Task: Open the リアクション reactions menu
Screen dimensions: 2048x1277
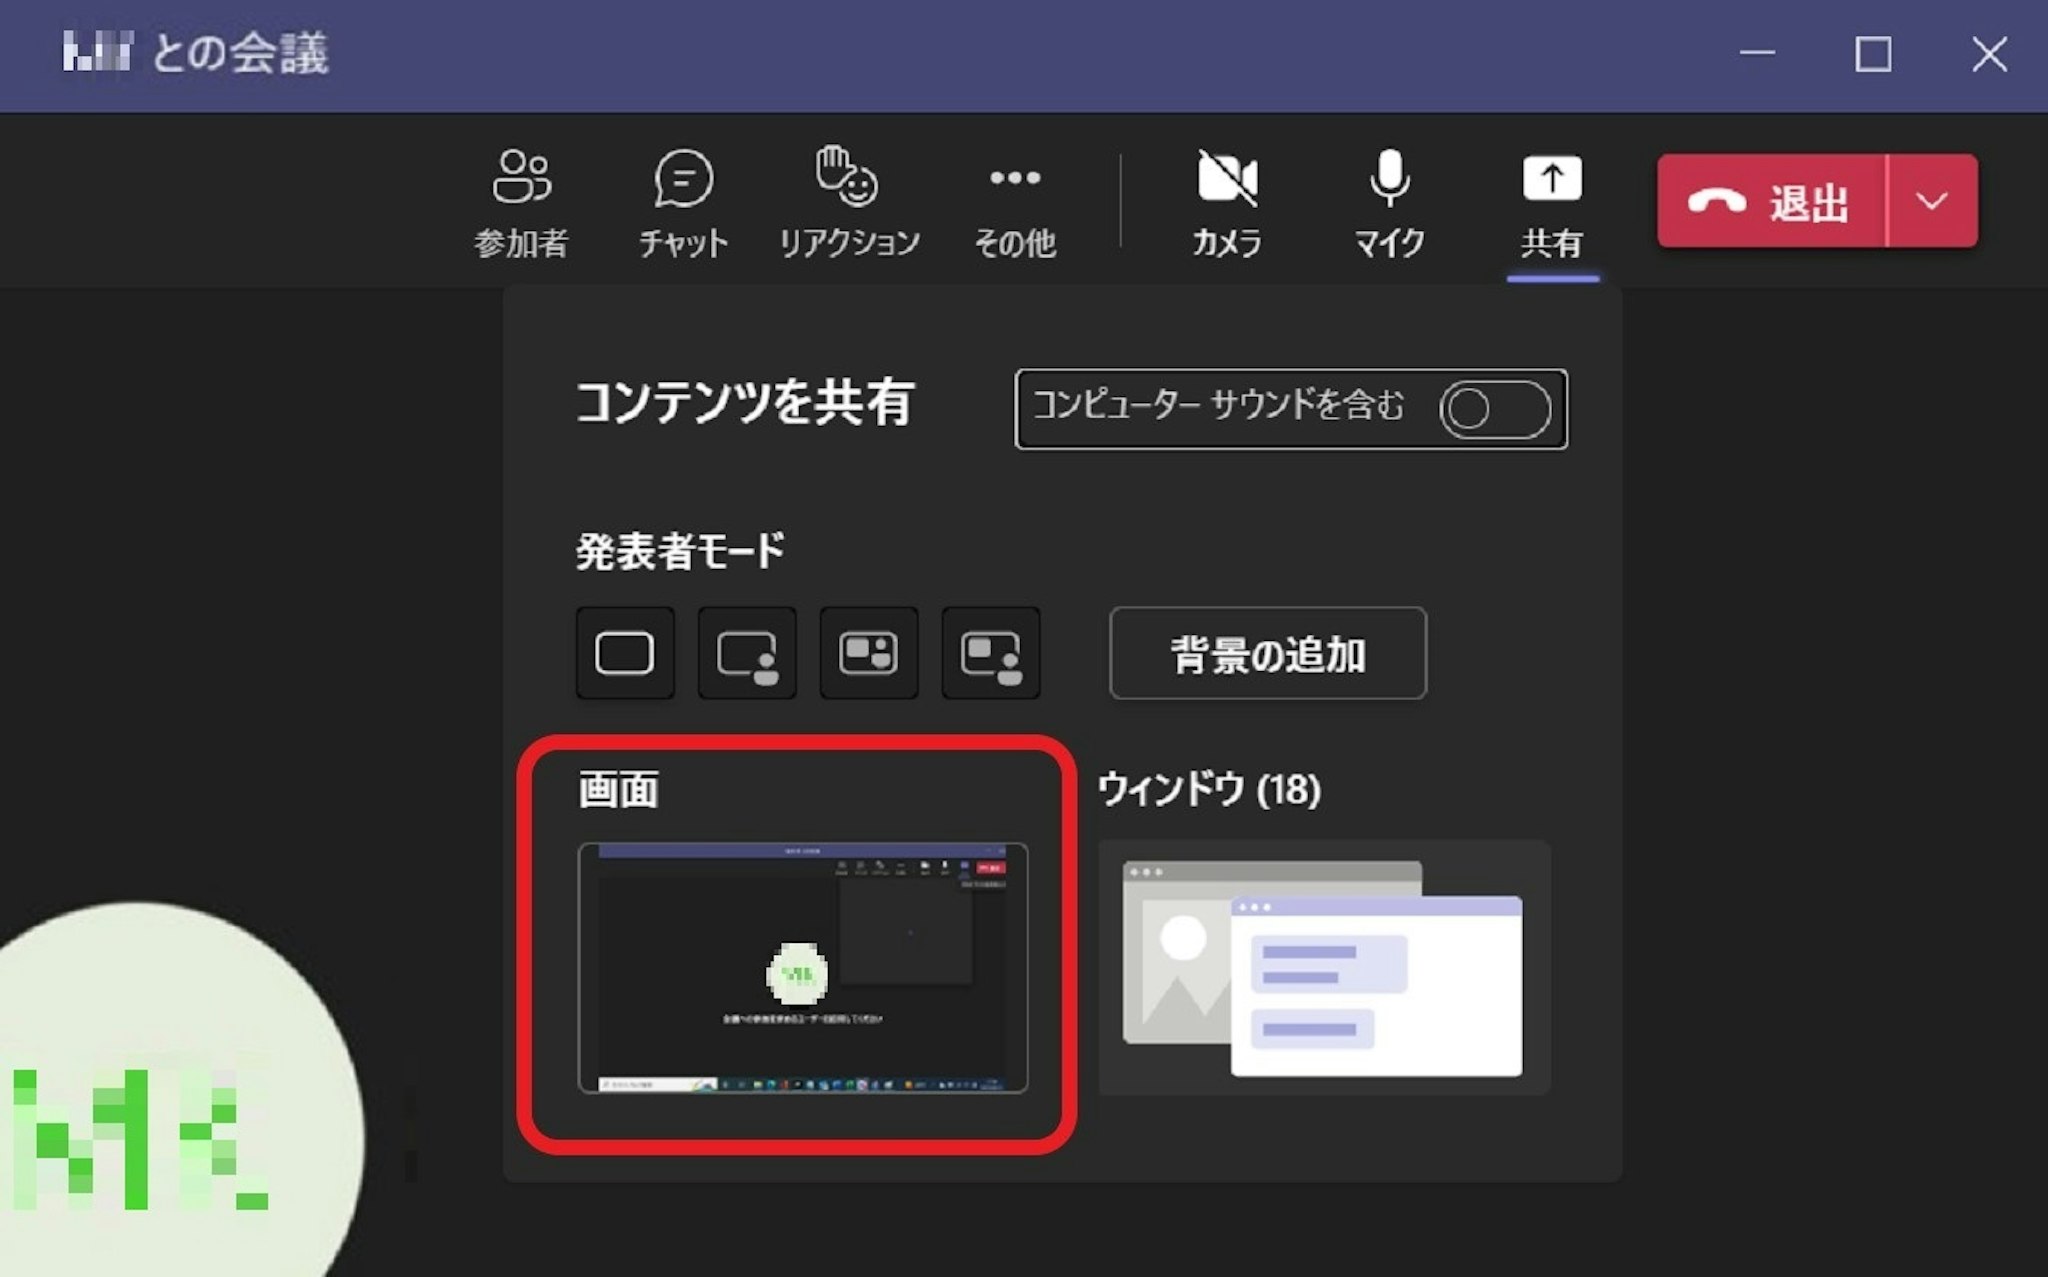Action: 848,202
